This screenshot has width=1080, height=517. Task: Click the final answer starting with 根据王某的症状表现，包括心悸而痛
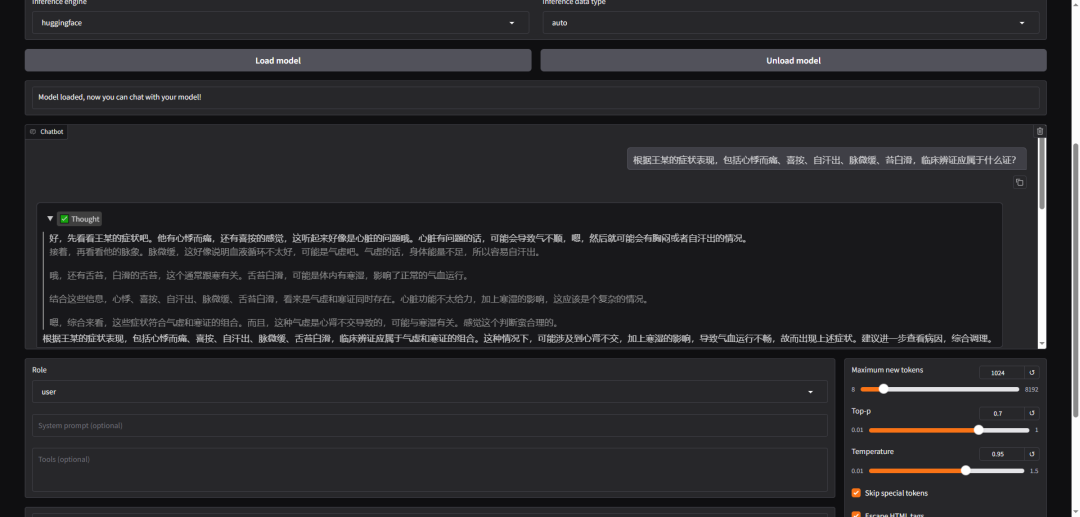(x=518, y=339)
